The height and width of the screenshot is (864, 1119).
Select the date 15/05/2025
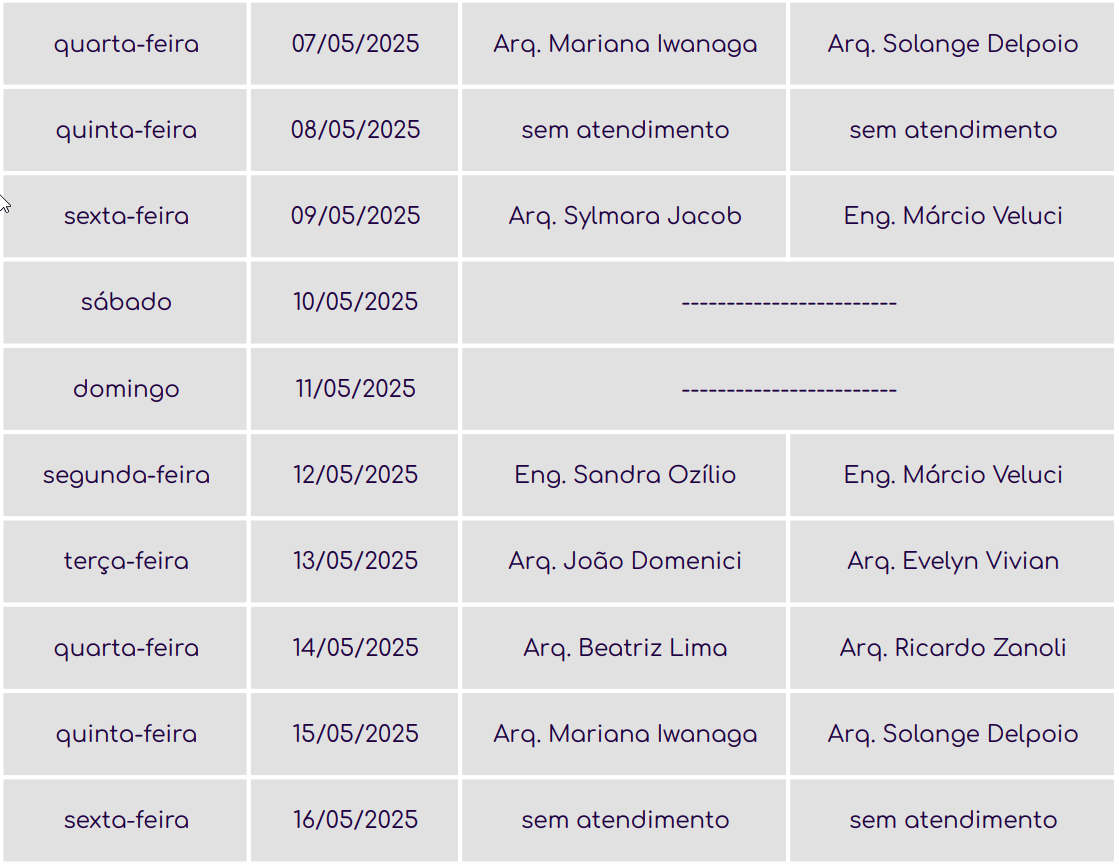pyautogui.click(x=355, y=734)
